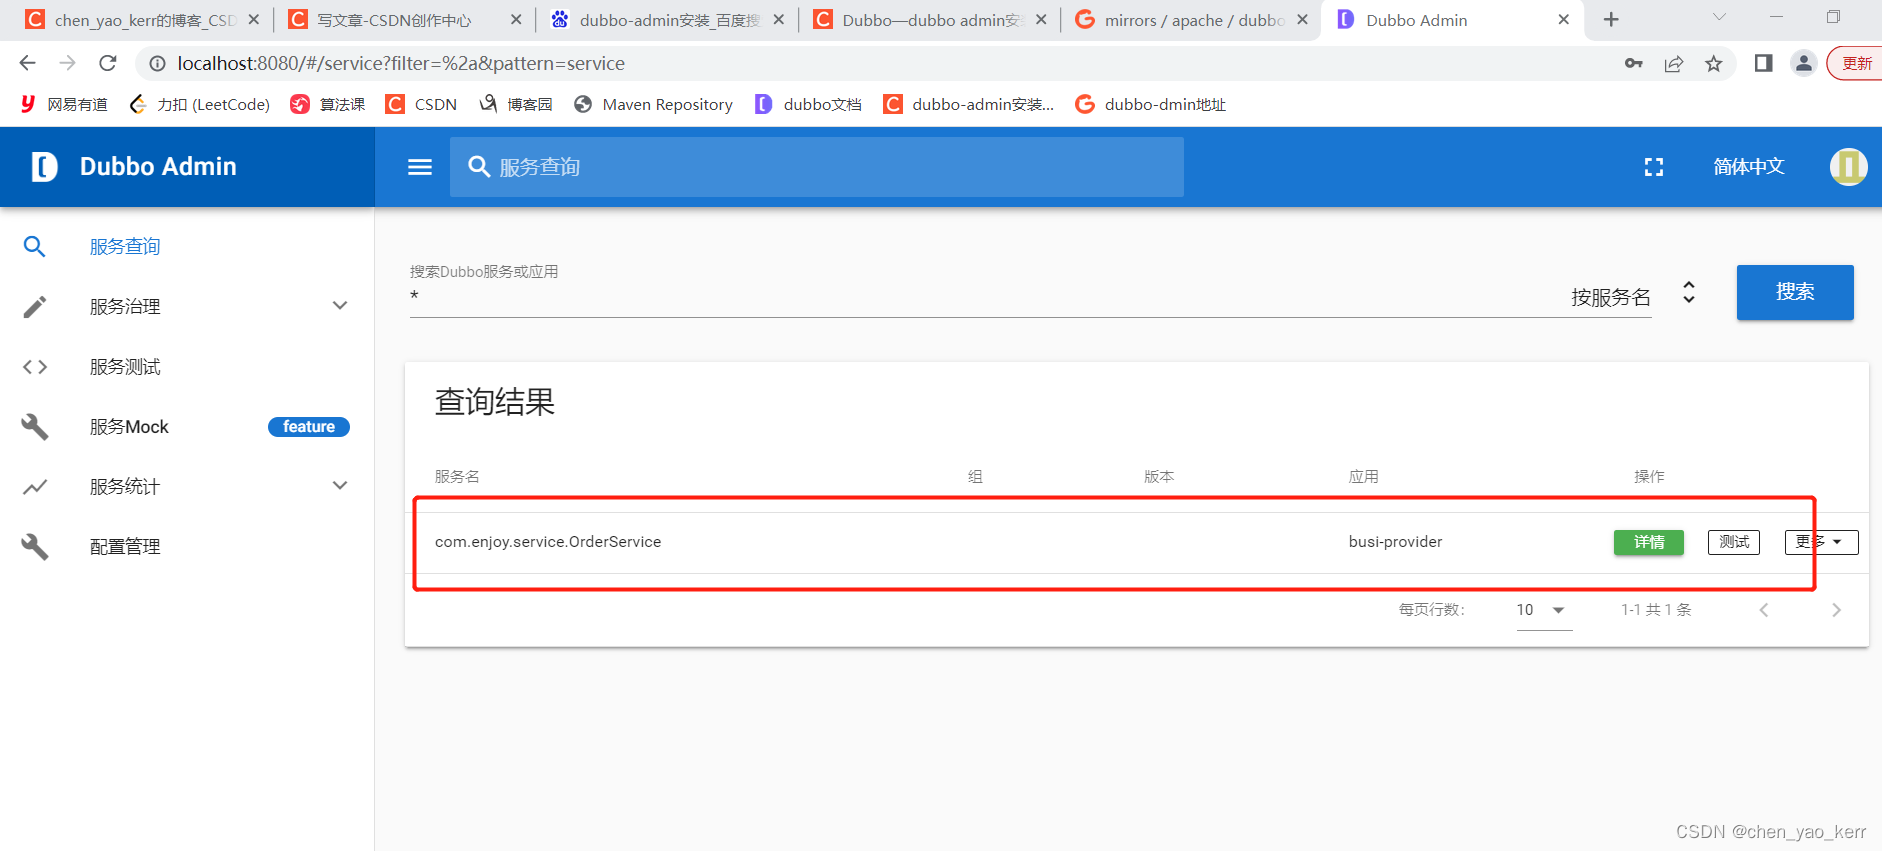Screen dimensions: 1882x851
Task: Close the Dubbo Admin browser tab
Action: click(x=1564, y=19)
